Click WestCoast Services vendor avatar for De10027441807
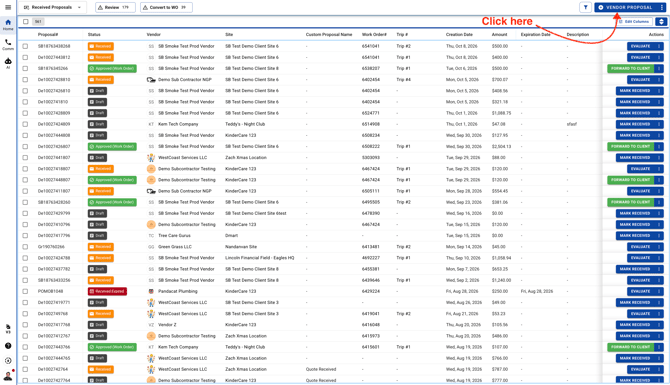 tap(151, 158)
